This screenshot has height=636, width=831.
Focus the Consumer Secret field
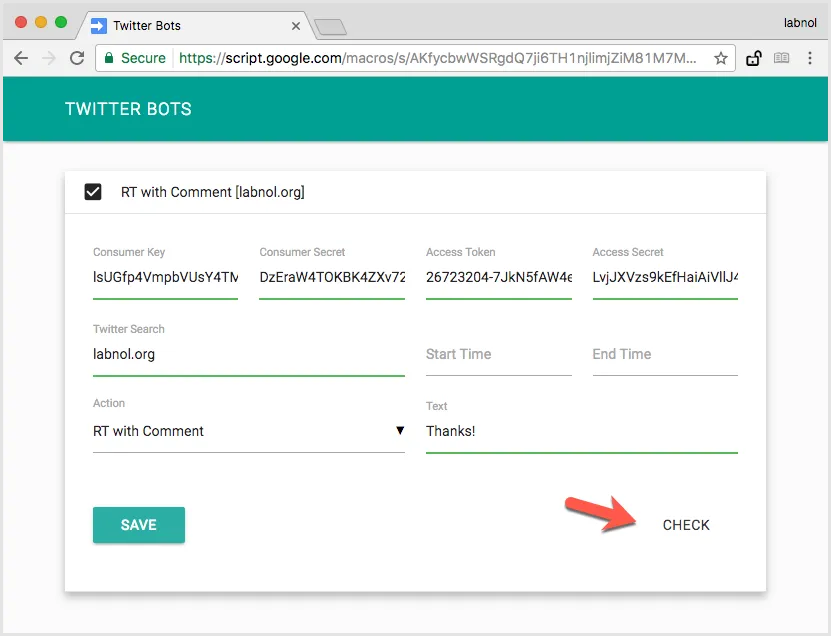tap(331, 277)
